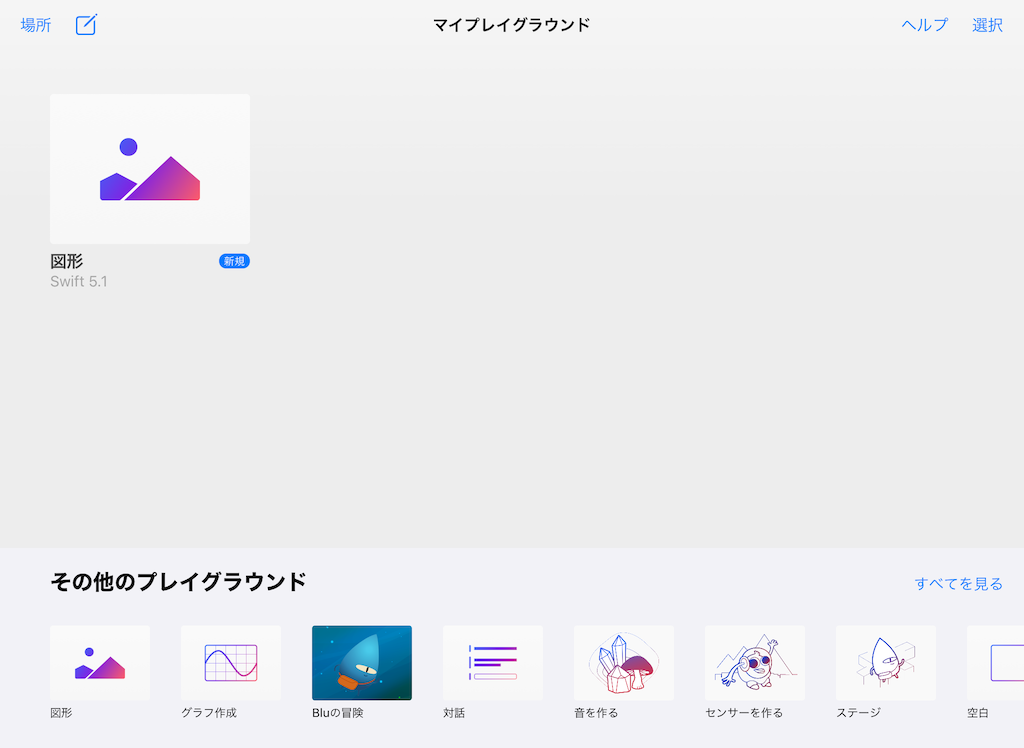Select the 対話 answers template icon

click(x=493, y=662)
